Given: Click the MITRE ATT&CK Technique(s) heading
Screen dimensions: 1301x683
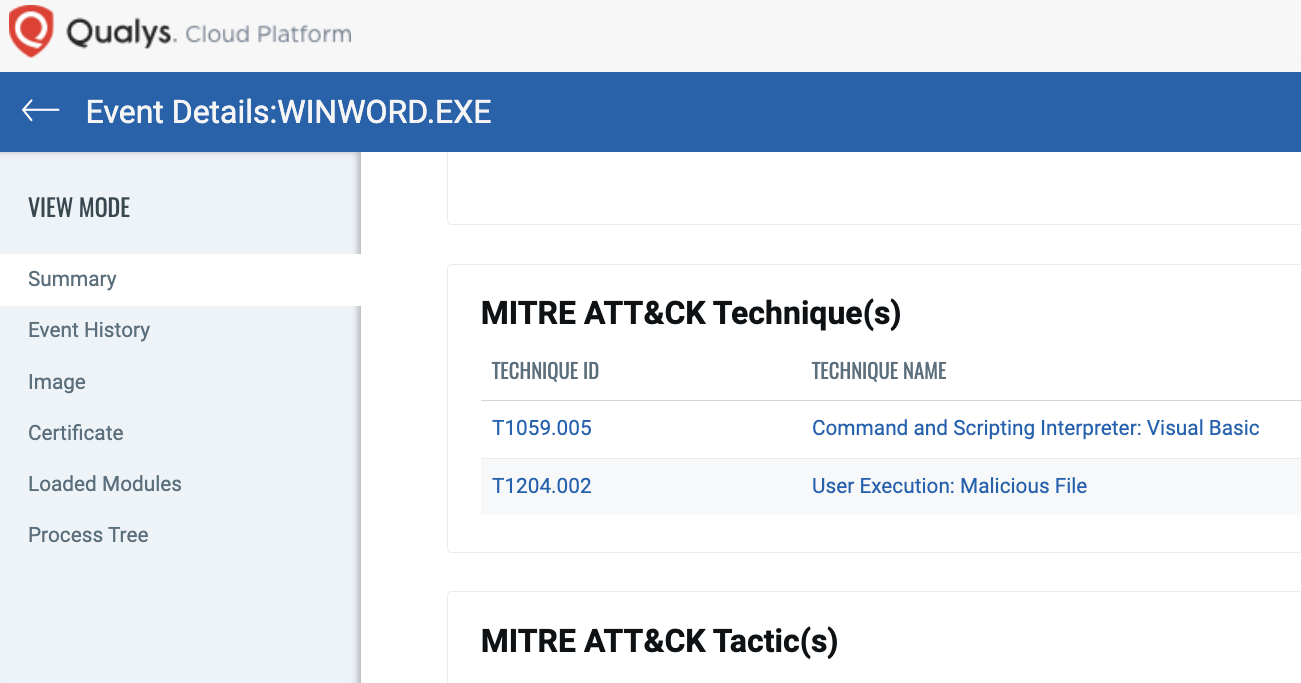Looking at the screenshot, I should pyautogui.click(x=691, y=312).
